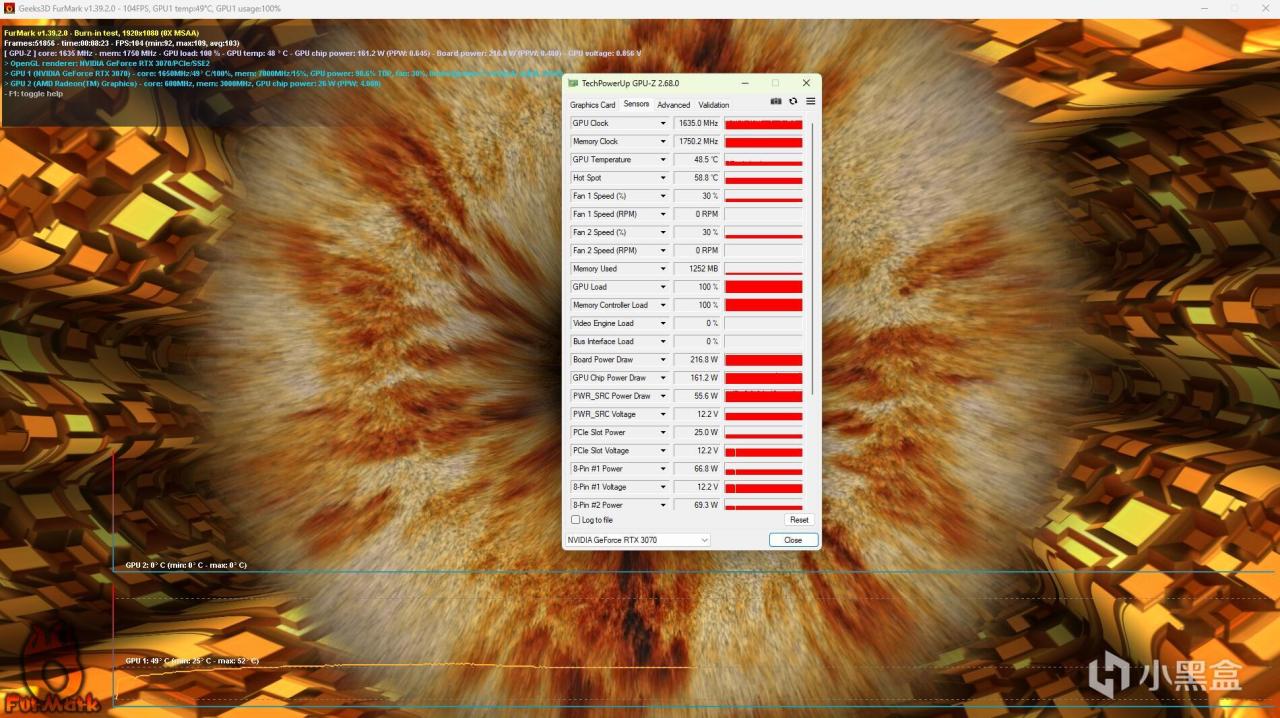Click the 58.8 °C Hot Spot value

tap(697, 178)
